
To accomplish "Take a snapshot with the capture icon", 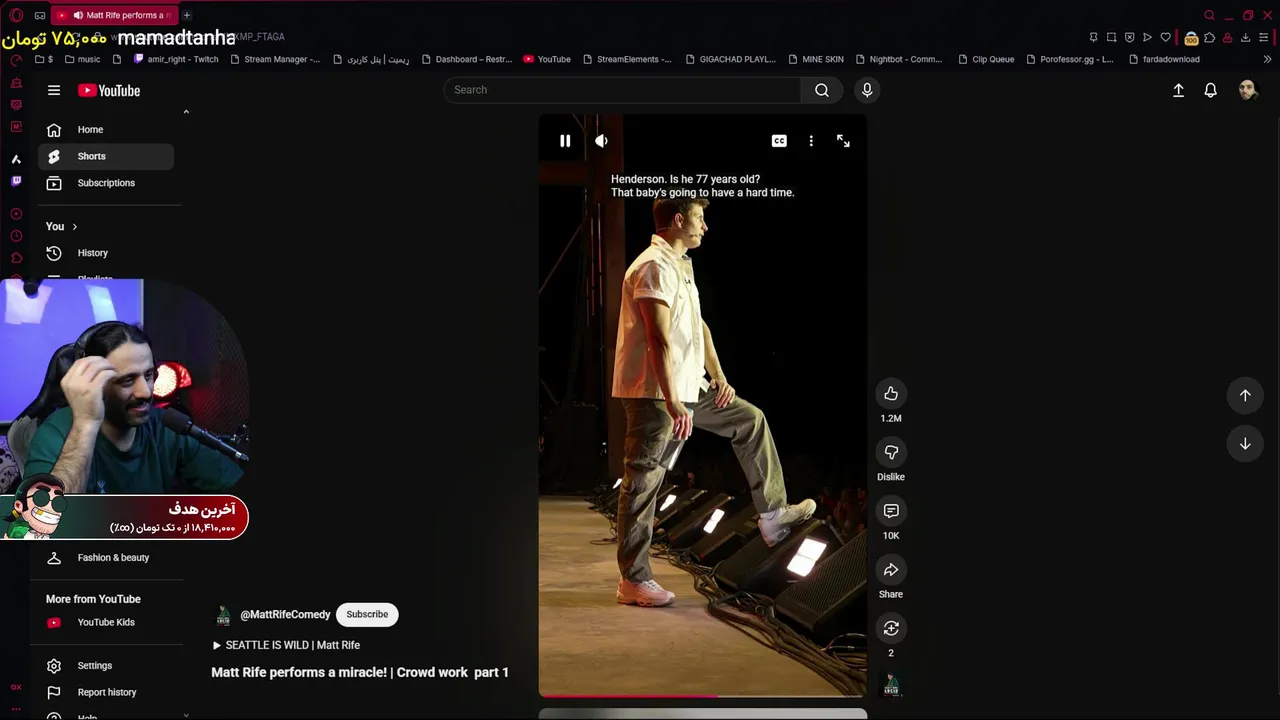I will click(x=1111, y=38).
